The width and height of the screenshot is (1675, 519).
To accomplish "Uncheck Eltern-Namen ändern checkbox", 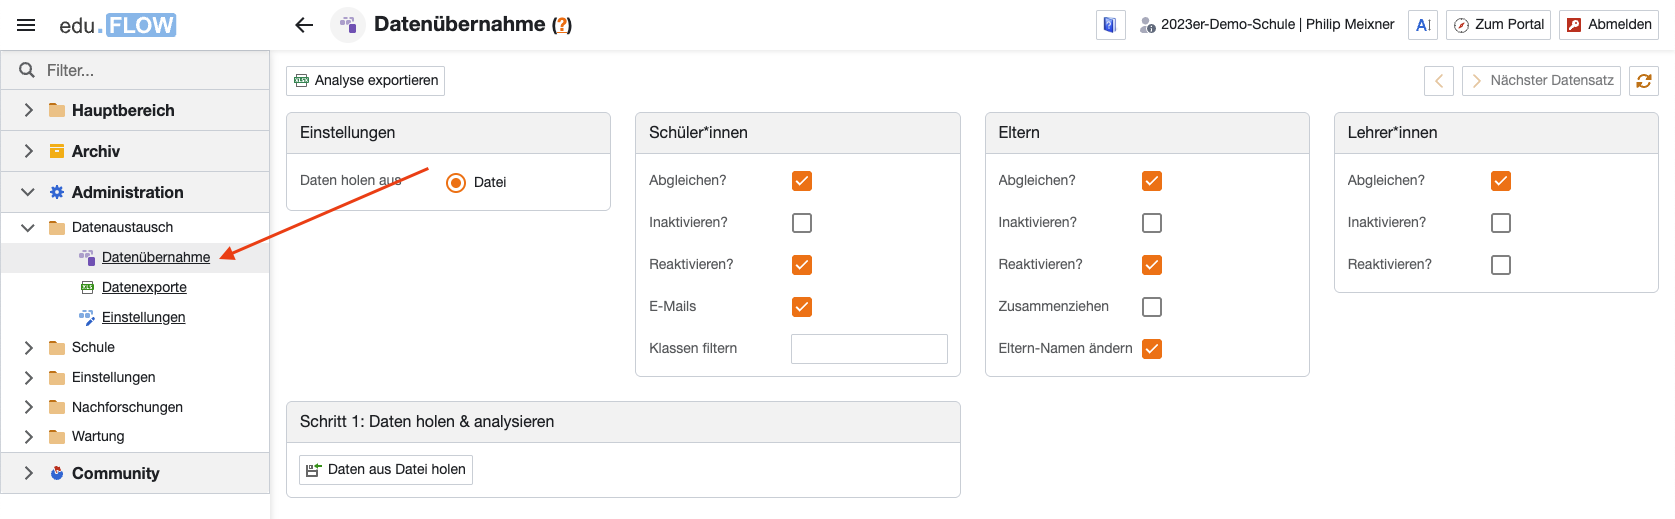I will [1152, 349].
